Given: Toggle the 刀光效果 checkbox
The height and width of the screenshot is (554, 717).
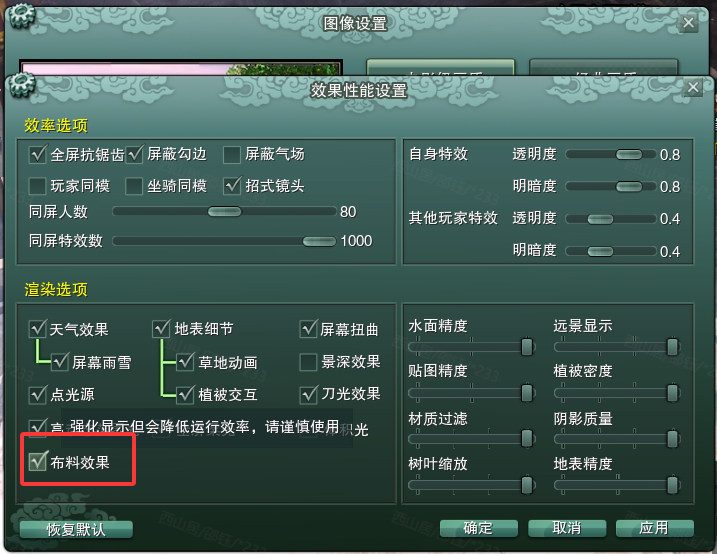Looking at the screenshot, I should tap(309, 394).
